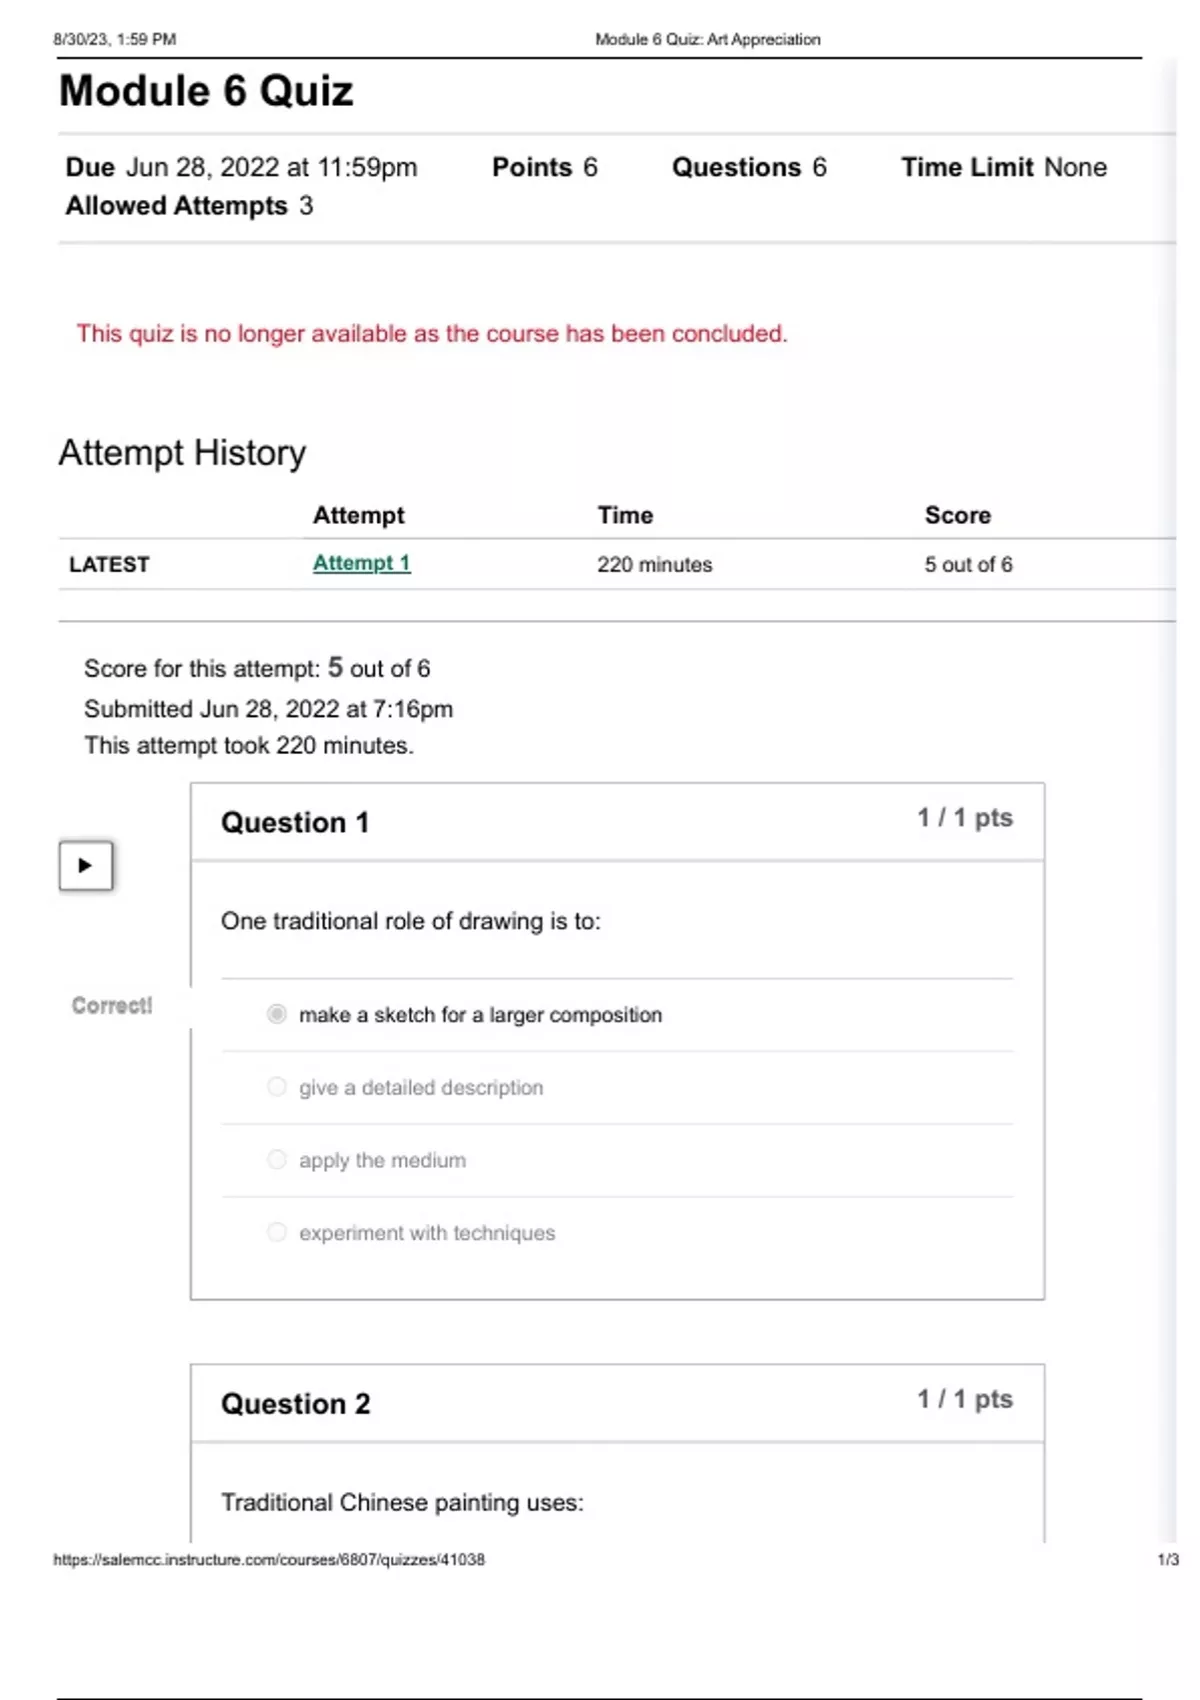Click the Attempt History heading
This screenshot has width=1200, height=1700.
pyautogui.click(x=182, y=453)
